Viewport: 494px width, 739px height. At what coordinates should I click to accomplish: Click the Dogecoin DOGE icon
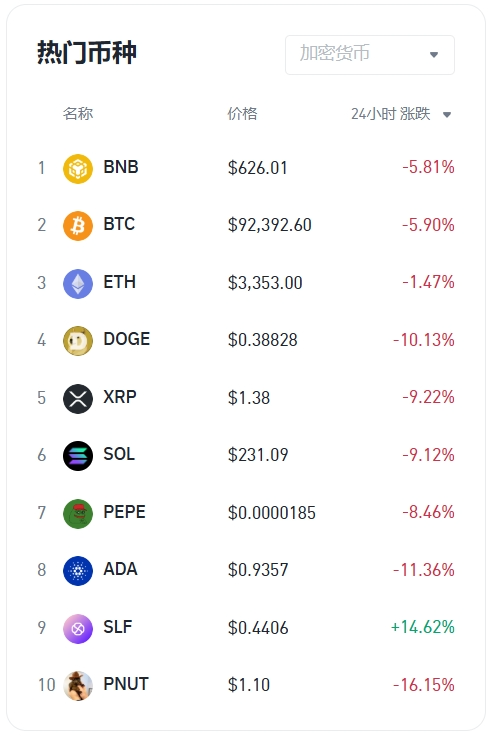coord(78,341)
